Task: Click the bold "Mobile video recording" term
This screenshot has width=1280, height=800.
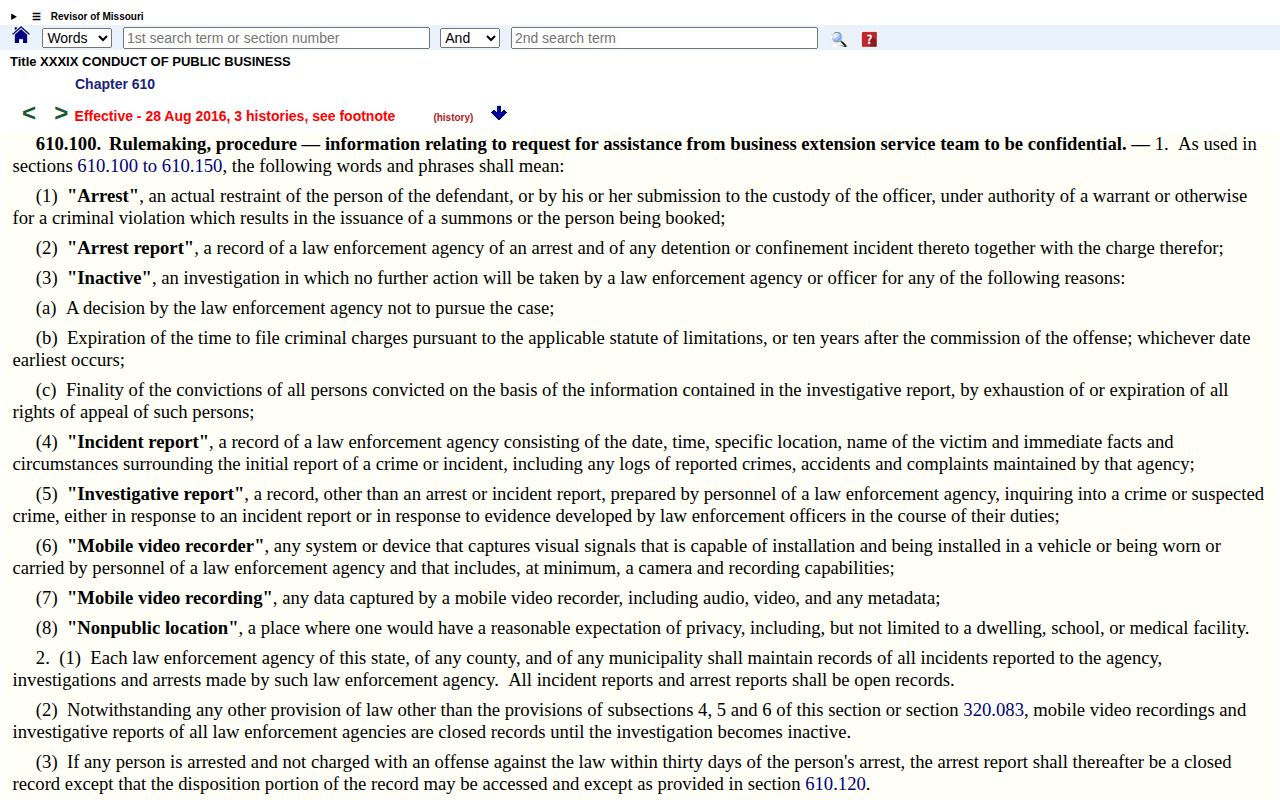Action: [x=170, y=598]
